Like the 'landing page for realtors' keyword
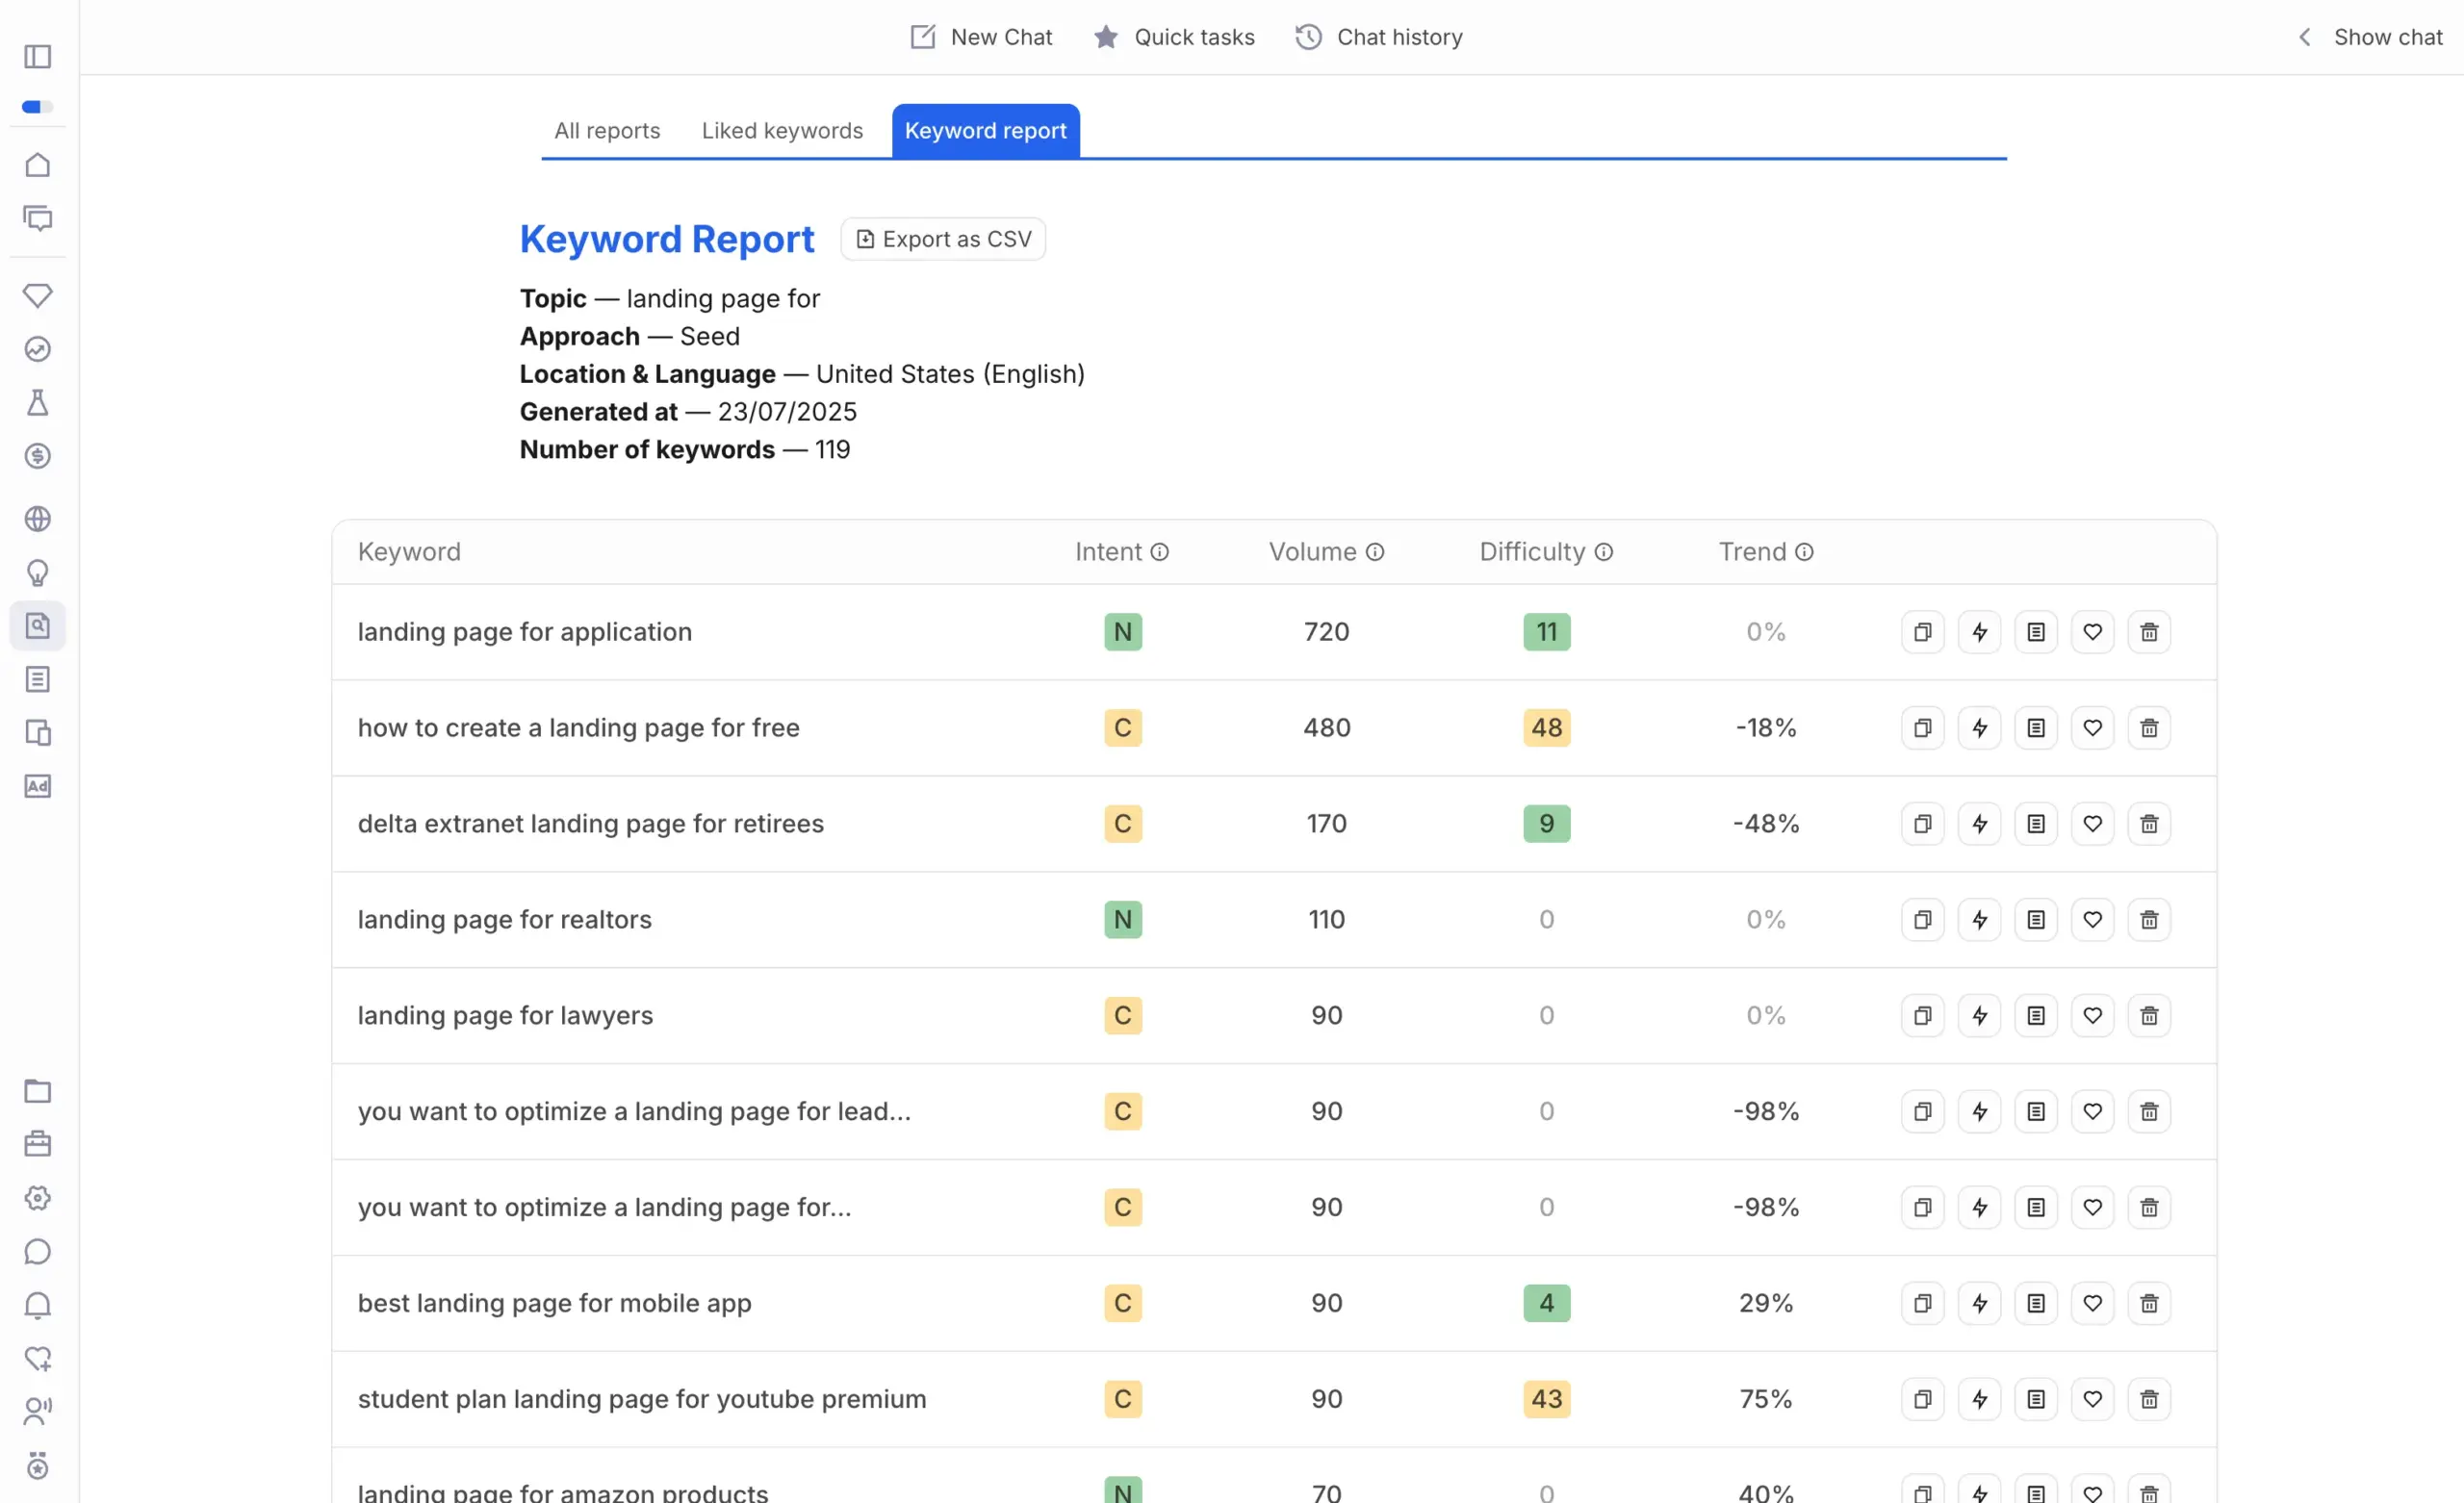2464x1503 pixels. [x=2092, y=919]
